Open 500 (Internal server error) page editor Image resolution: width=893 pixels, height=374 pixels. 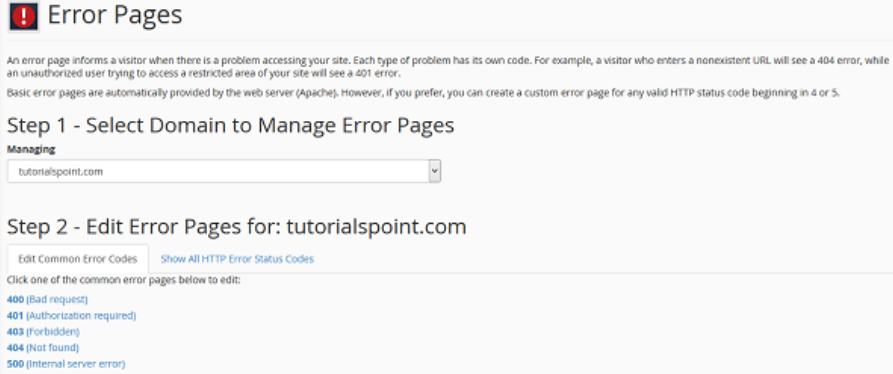point(66,363)
